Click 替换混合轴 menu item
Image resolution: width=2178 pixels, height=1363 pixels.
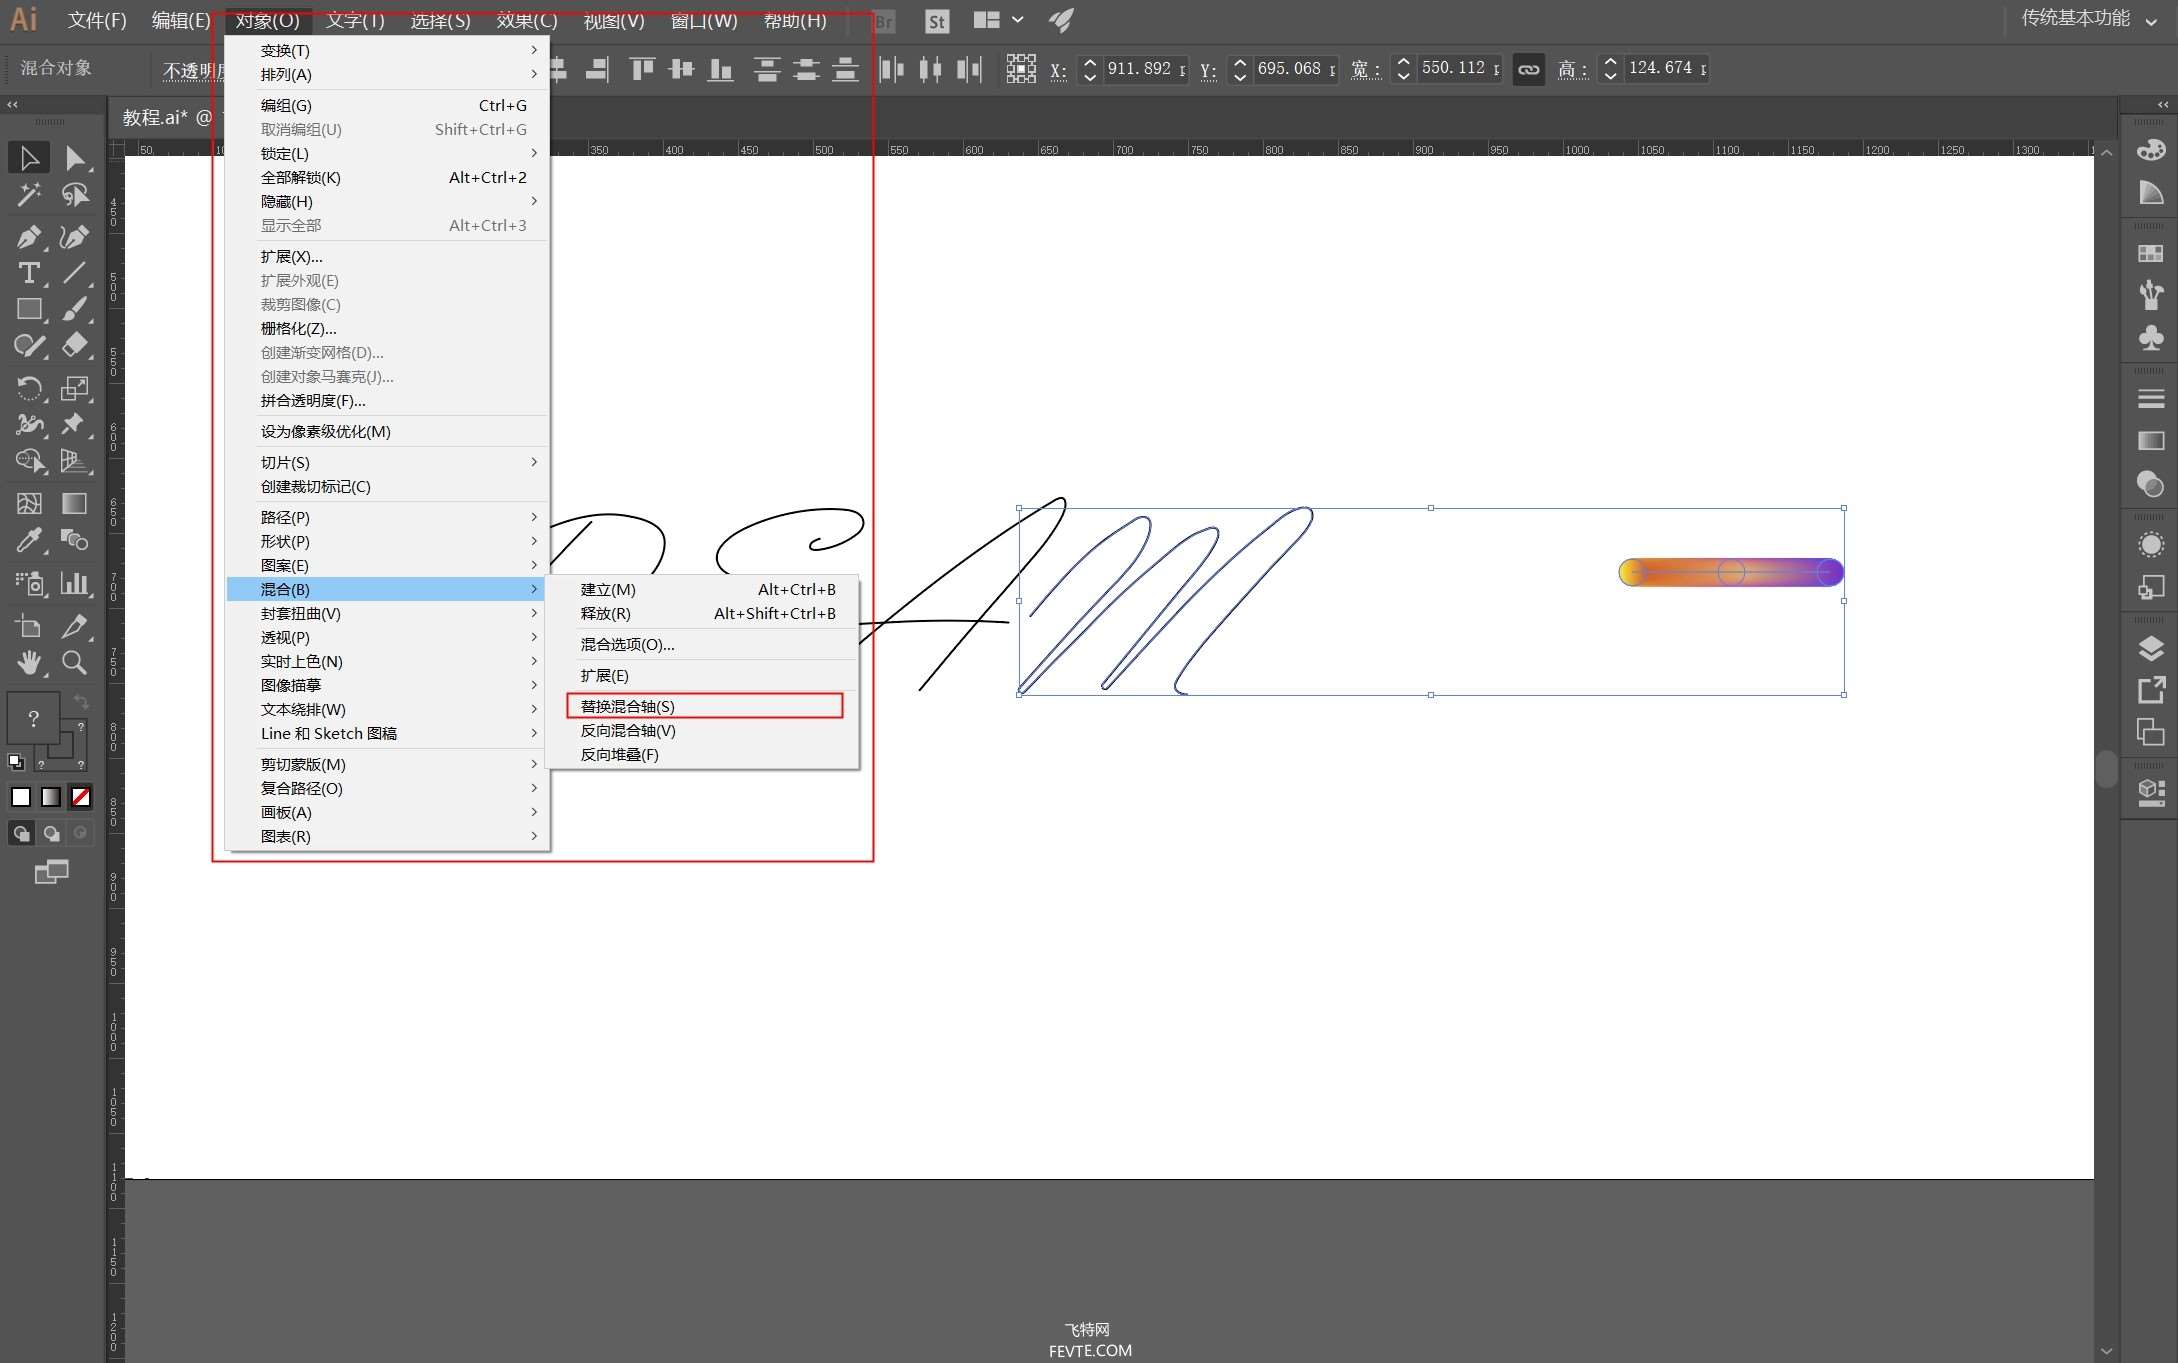coord(705,705)
